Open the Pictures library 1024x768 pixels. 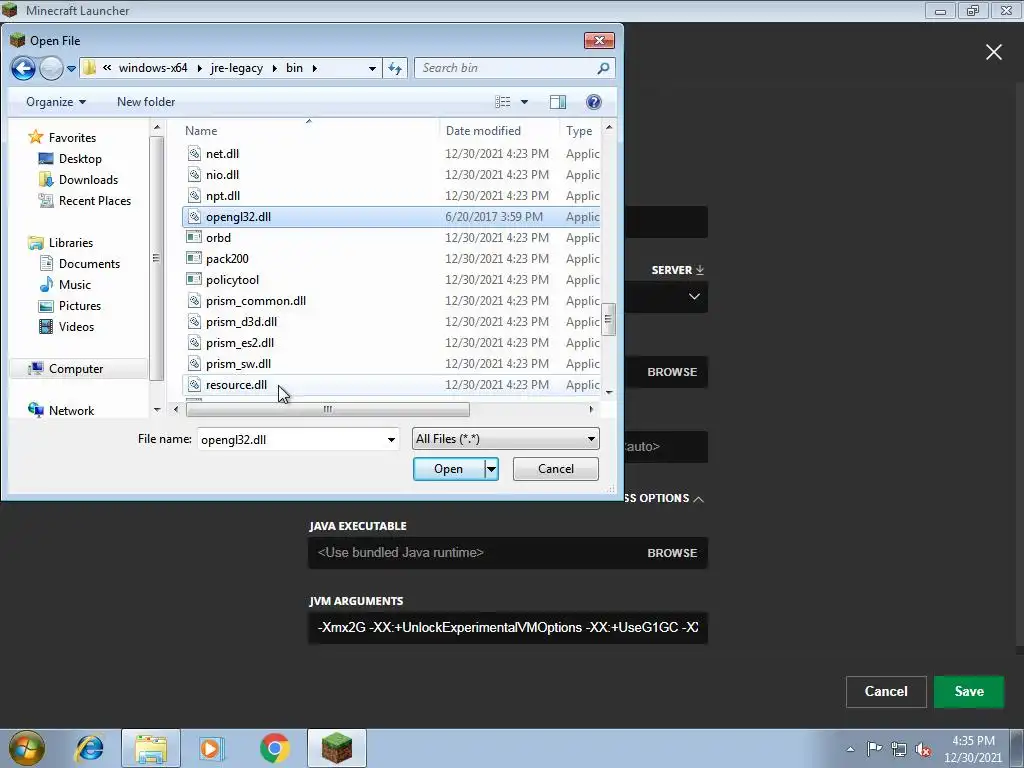coord(80,306)
